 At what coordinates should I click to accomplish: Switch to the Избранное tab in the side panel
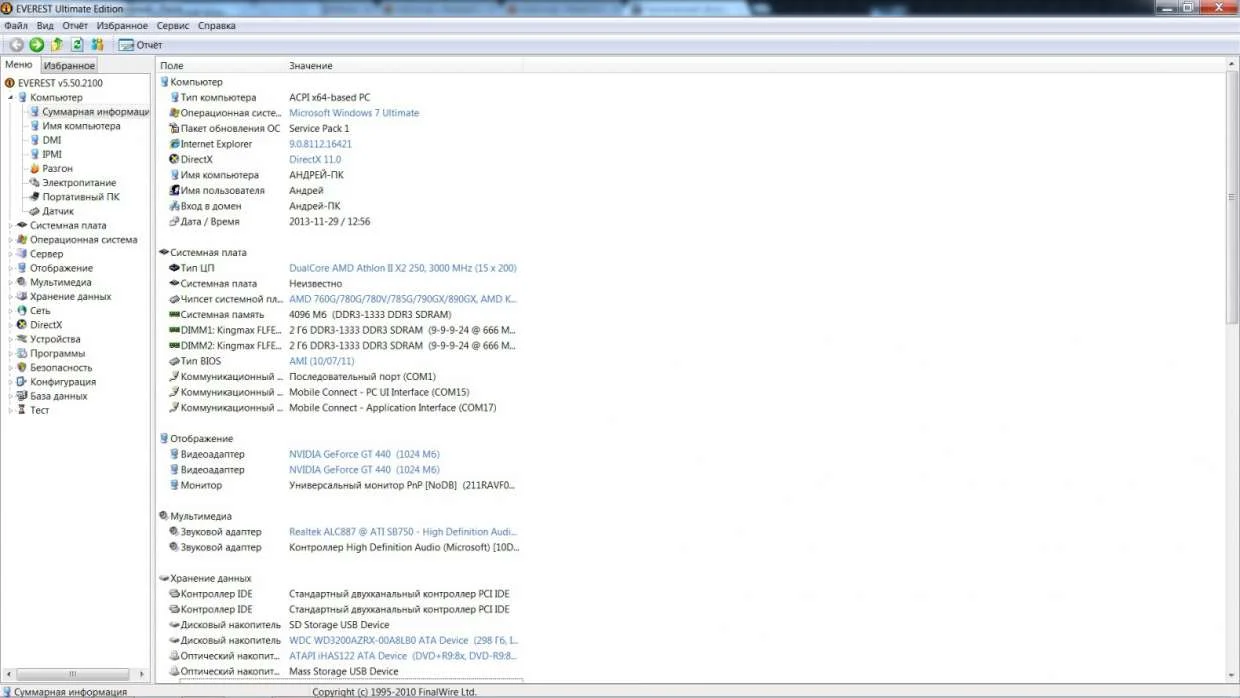69,65
